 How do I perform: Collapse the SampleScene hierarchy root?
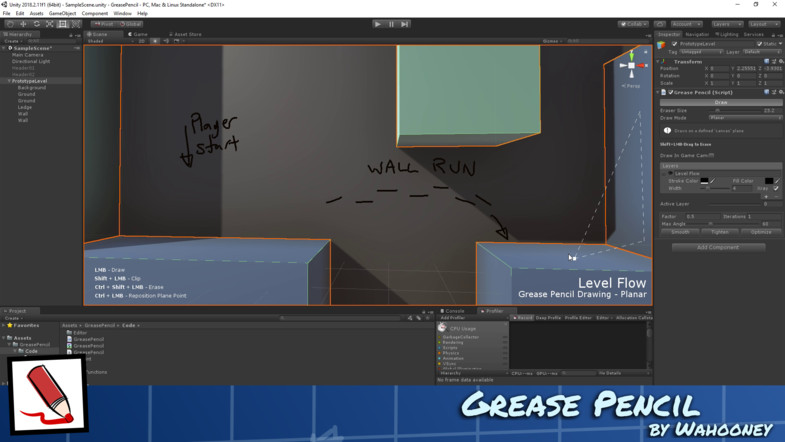4,48
